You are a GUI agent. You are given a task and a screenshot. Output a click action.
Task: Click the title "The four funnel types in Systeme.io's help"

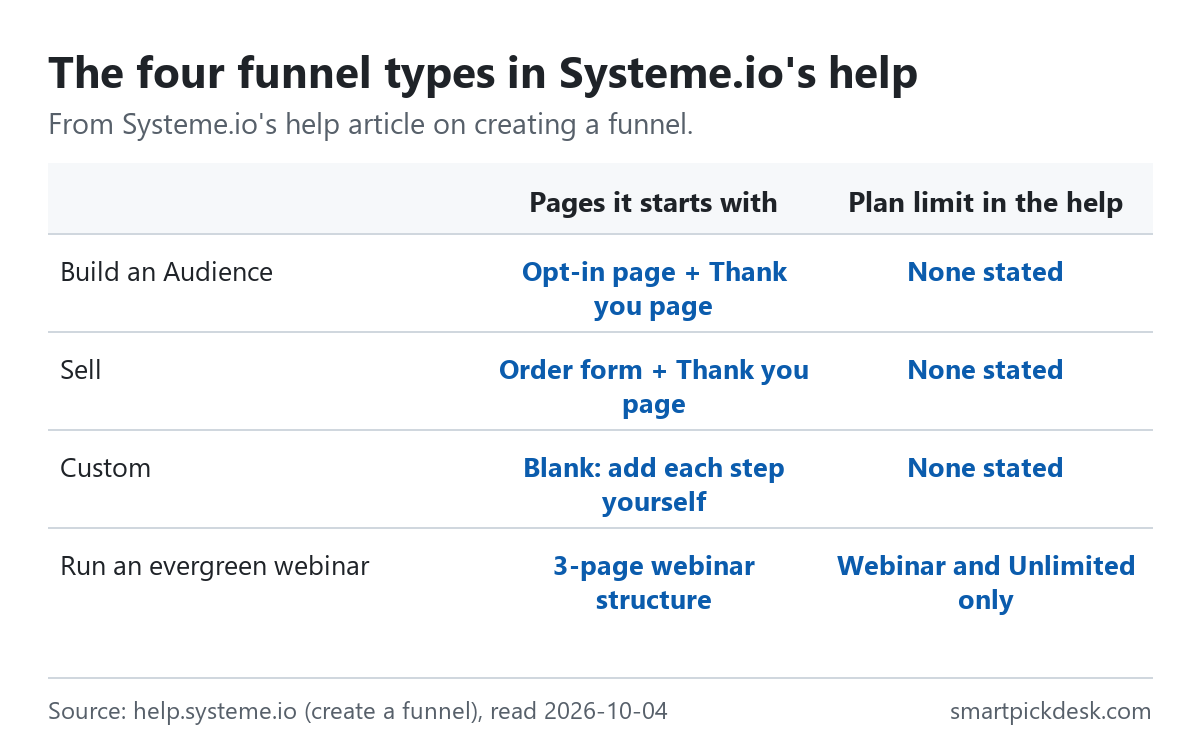483,74
